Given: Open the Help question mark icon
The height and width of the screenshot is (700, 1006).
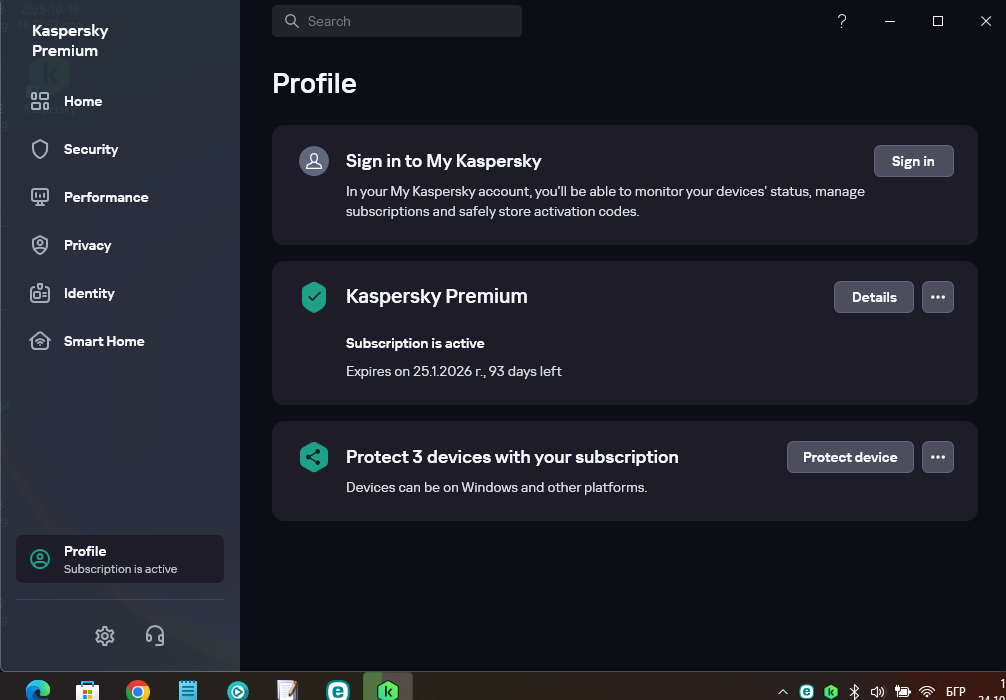Looking at the screenshot, I should [x=842, y=21].
